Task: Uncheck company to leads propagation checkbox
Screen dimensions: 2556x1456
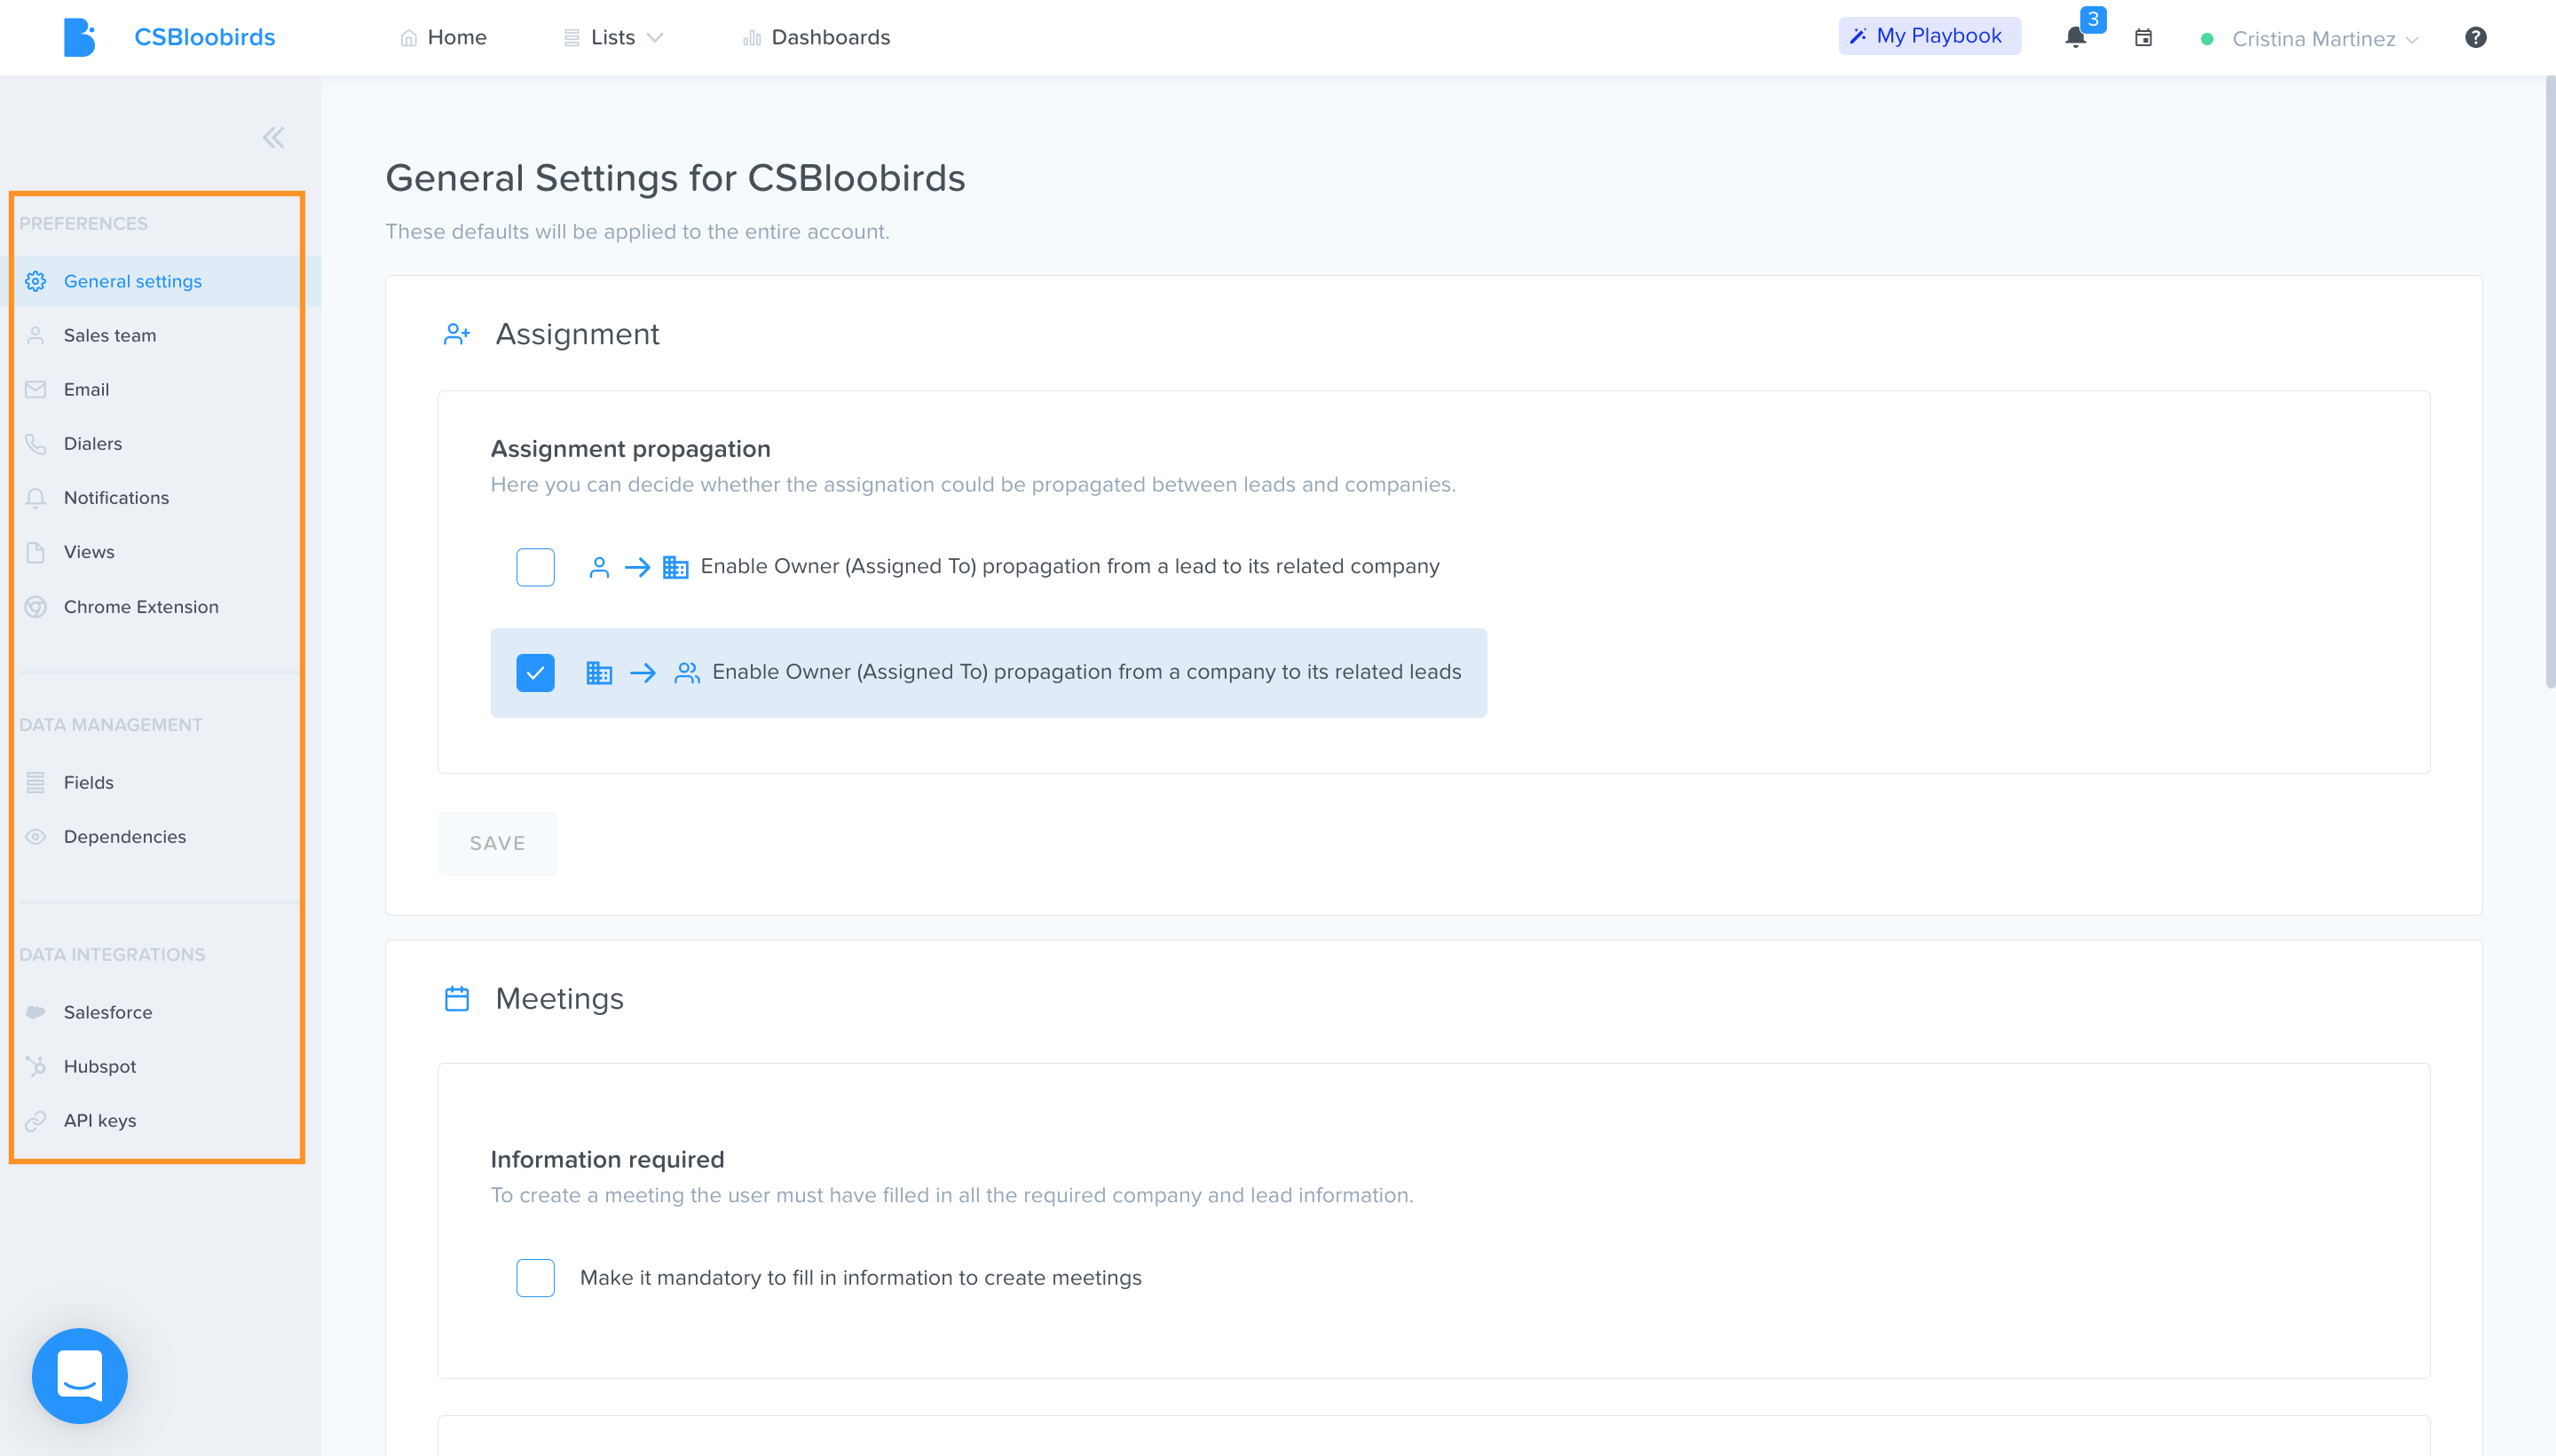Action: pyautogui.click(x=535, y=673)
